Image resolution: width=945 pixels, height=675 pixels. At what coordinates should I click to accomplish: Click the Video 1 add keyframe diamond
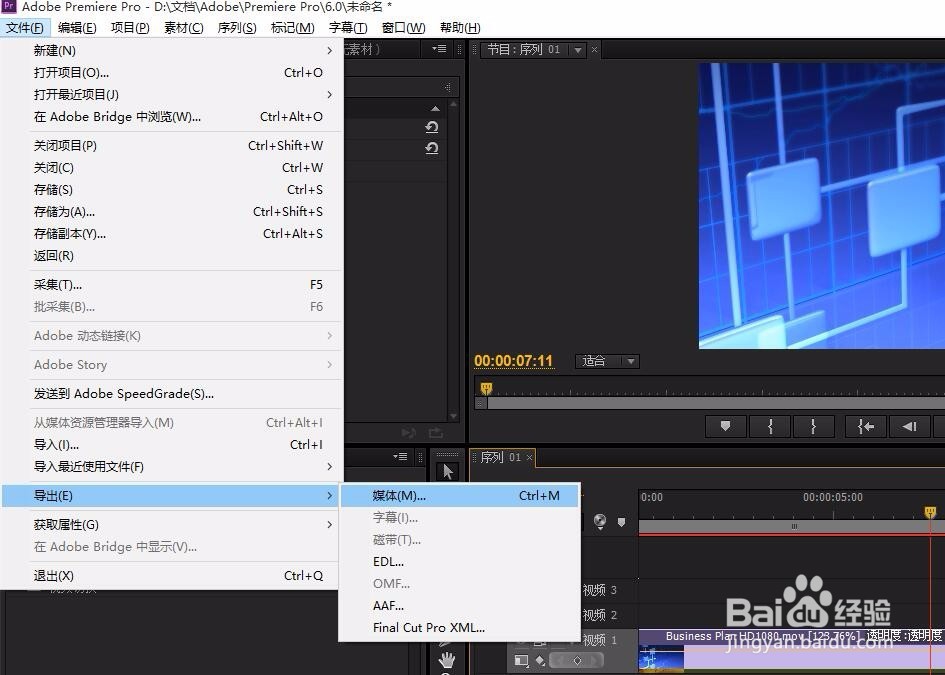(x=577, y=661)
